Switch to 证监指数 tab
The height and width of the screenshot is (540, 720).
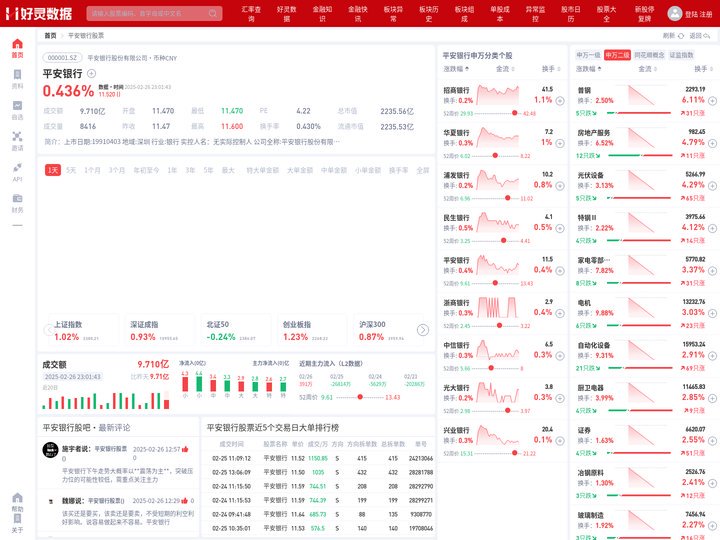coord(681,55)
